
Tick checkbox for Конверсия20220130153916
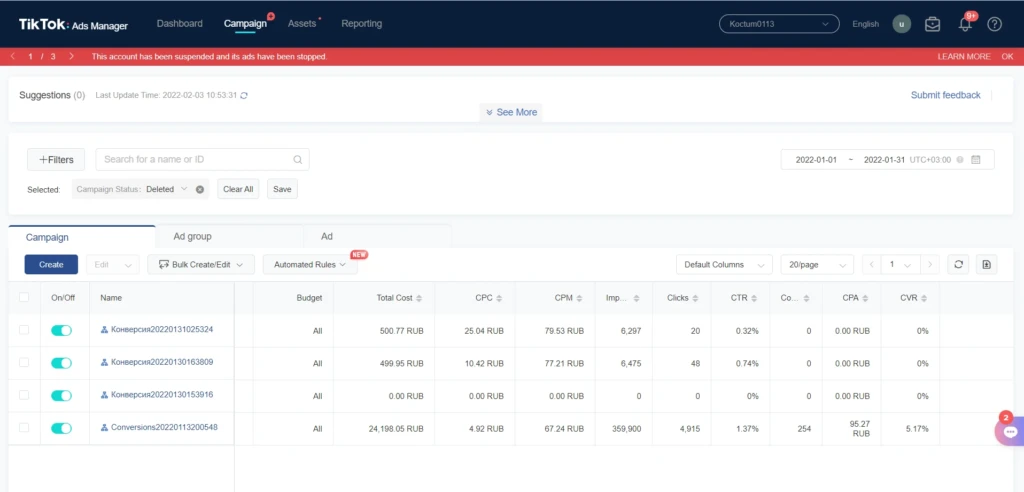pos(24,395)
